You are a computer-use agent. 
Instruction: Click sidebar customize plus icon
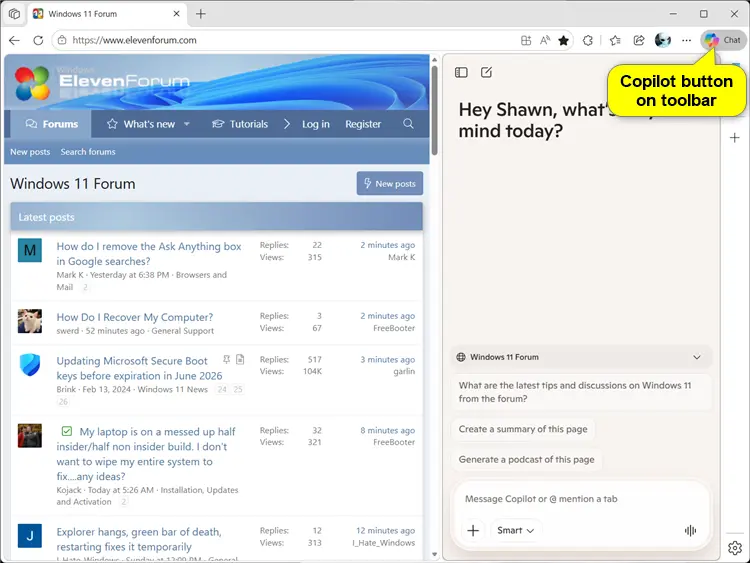tap(735, 138)
